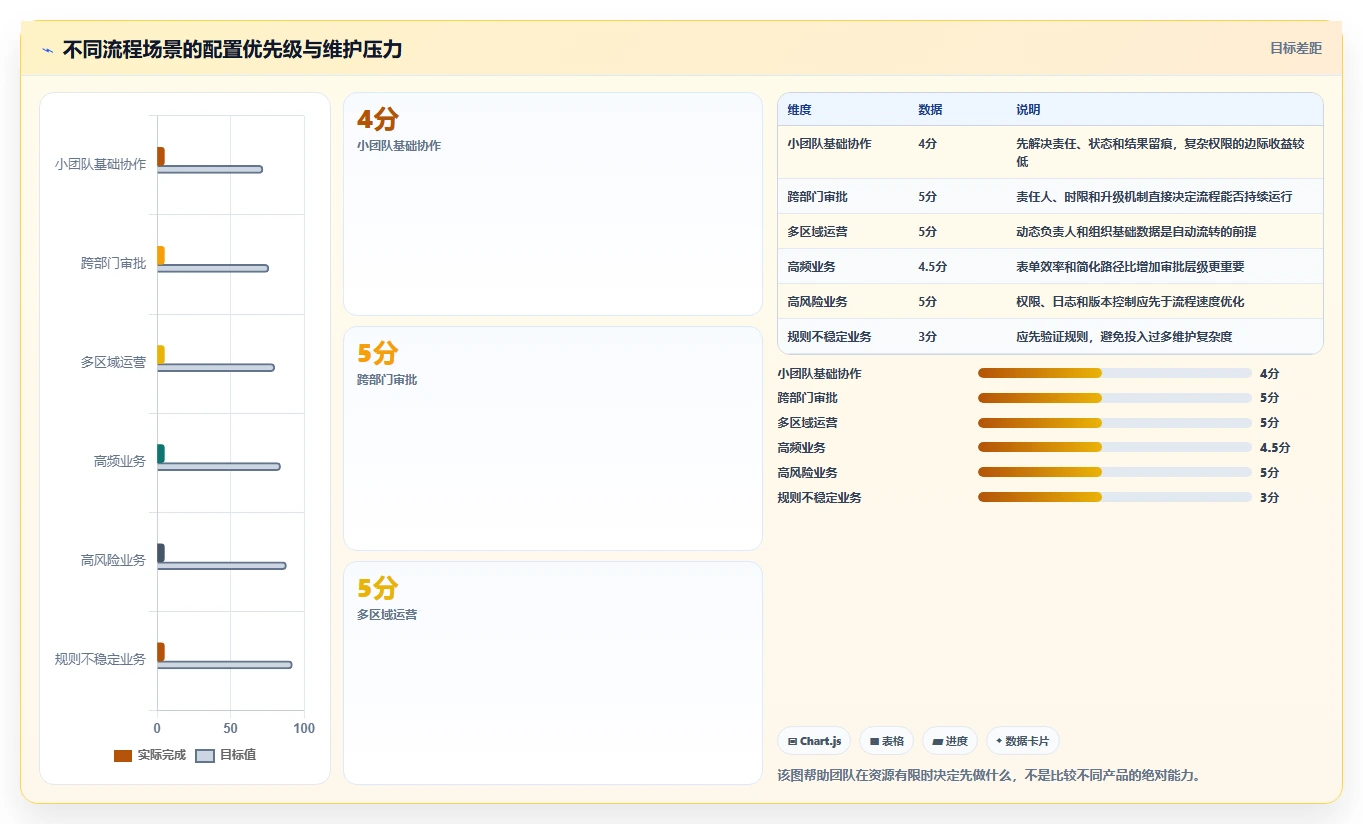Click the 小团队基础协作 progress bar
1363x824 pixels.
point(1115,373)
